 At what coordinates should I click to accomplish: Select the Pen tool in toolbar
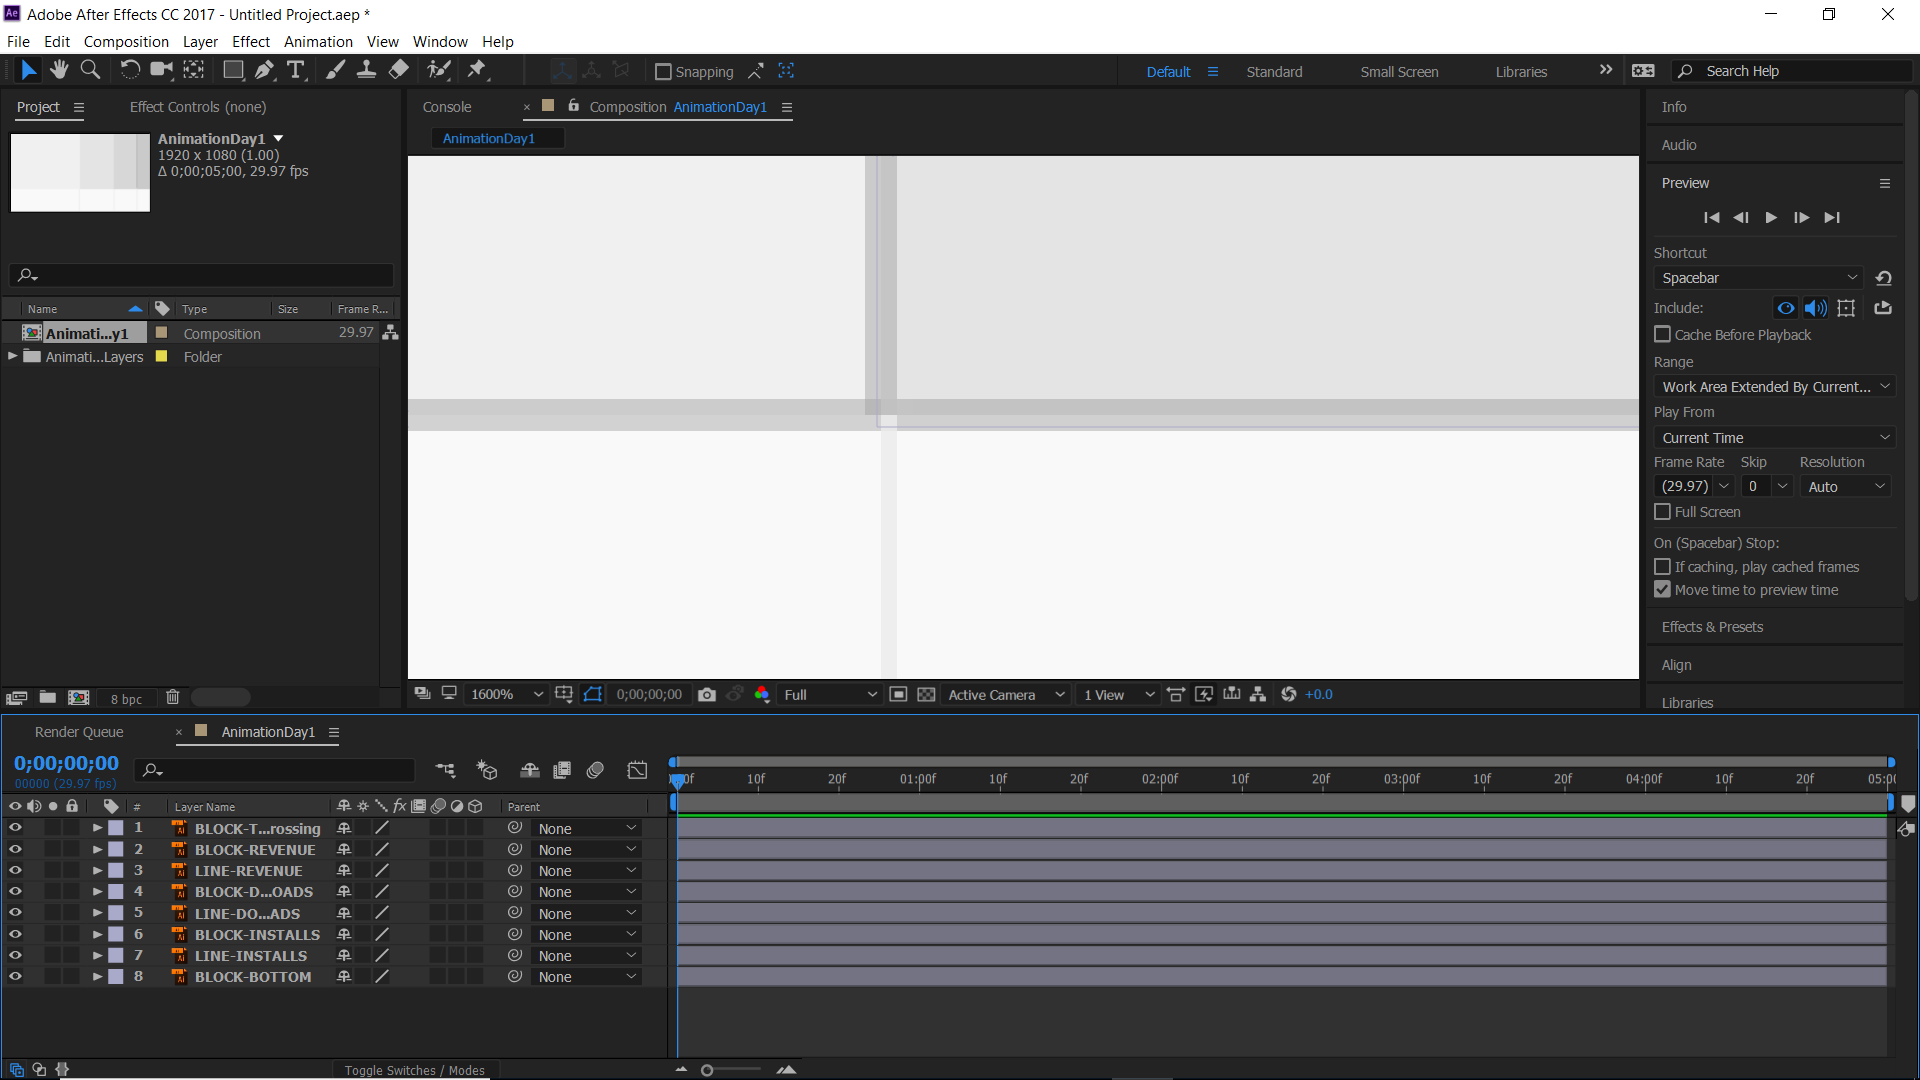[x=266, y=70]
